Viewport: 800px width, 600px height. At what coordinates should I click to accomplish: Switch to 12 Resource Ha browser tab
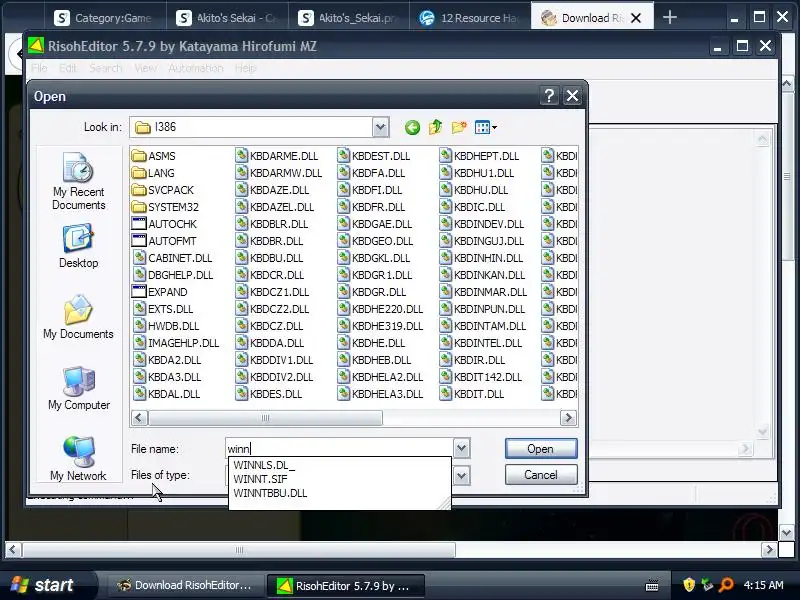469,18
